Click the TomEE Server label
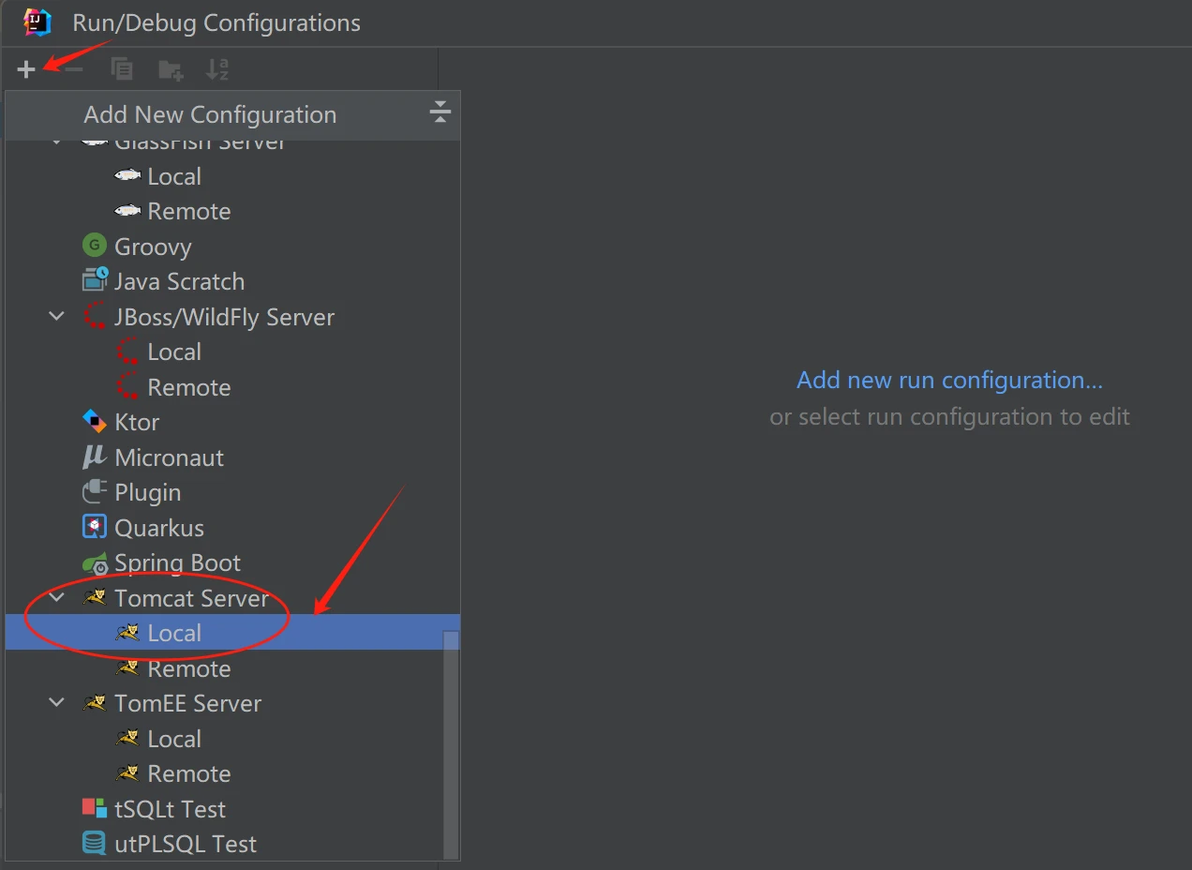 click(x=188, y=703)
